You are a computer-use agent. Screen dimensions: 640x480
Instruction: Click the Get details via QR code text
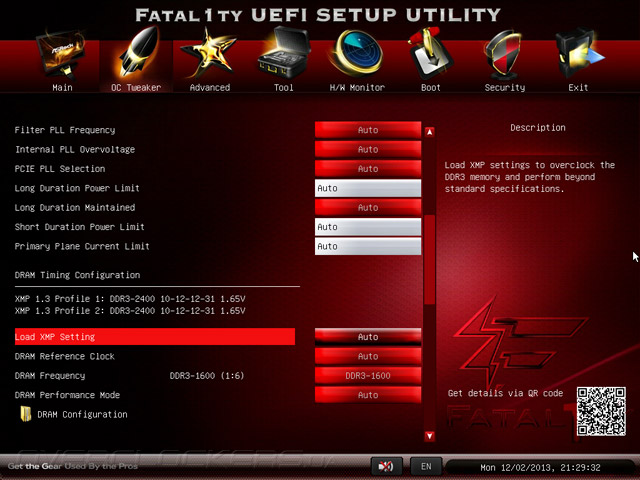505,393
